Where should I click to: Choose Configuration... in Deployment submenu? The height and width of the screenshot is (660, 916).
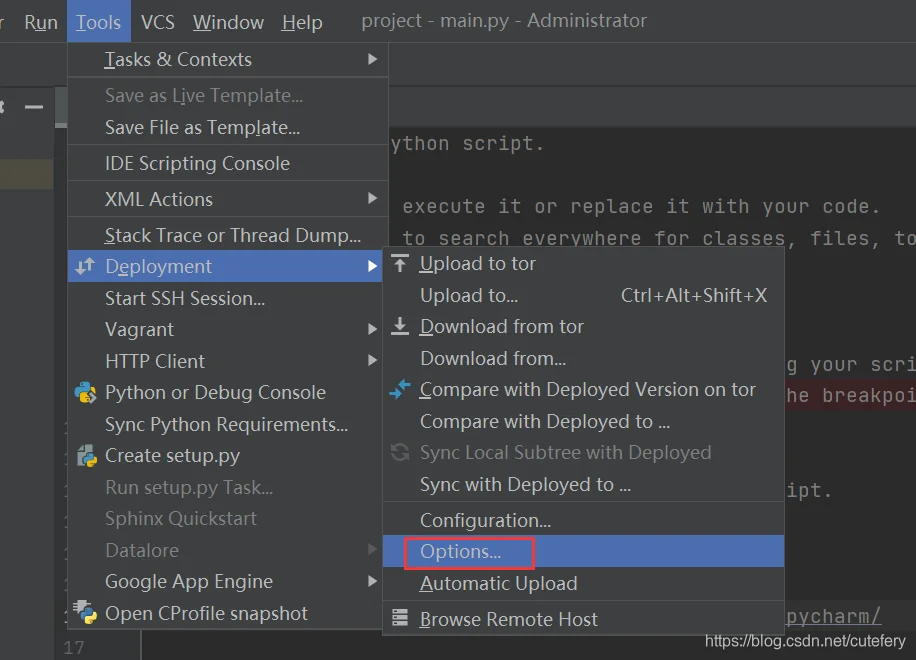(x=485, y=520)
